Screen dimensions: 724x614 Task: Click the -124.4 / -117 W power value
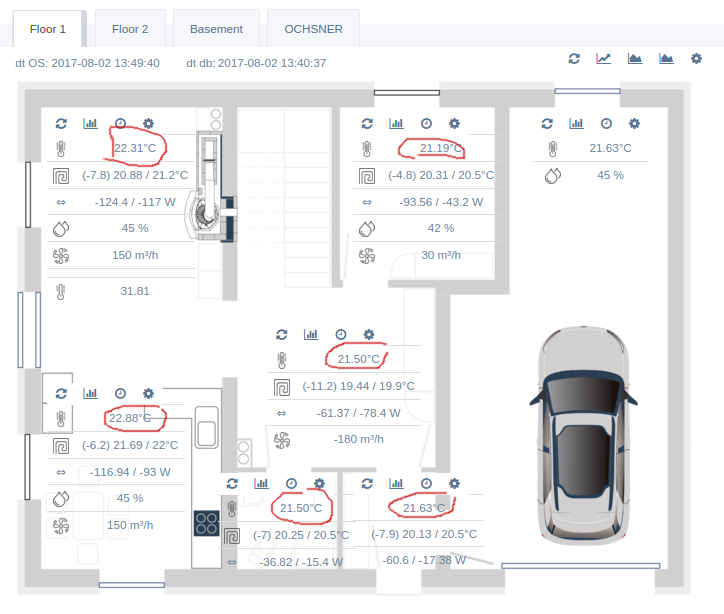135,202
